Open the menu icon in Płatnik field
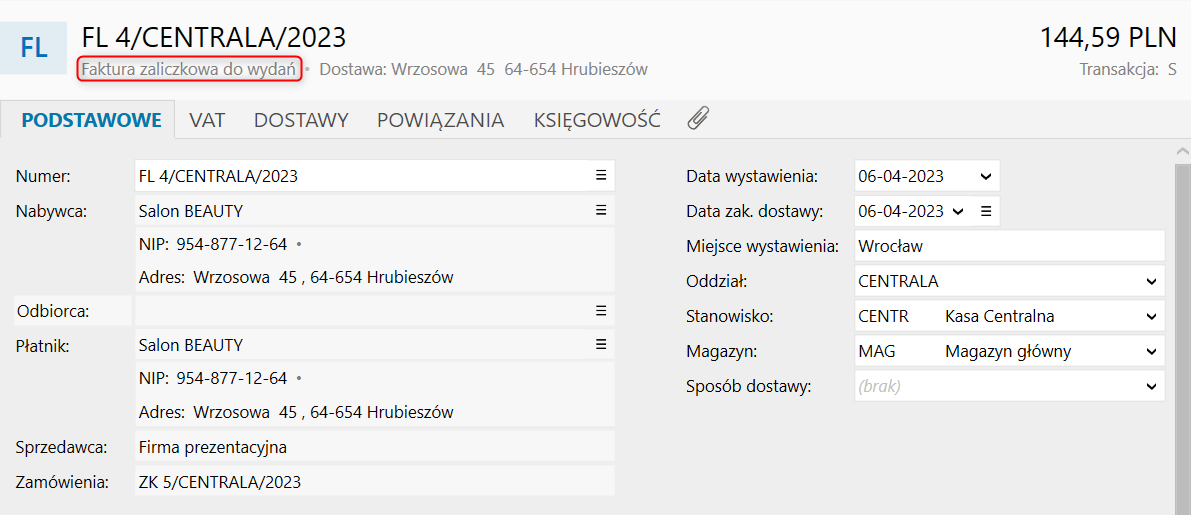 601,345
